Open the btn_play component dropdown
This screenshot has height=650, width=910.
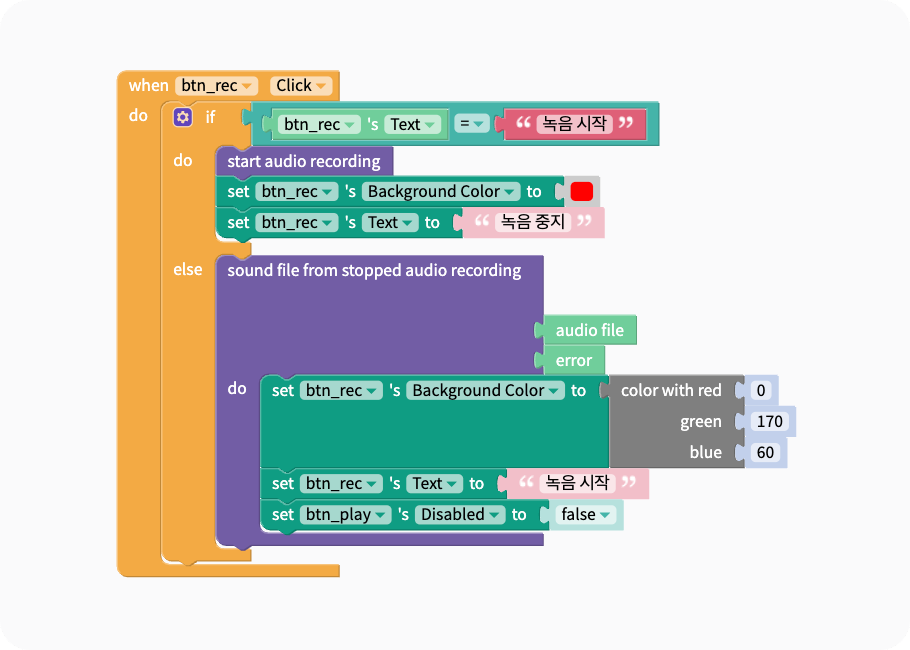coord(346,515)
